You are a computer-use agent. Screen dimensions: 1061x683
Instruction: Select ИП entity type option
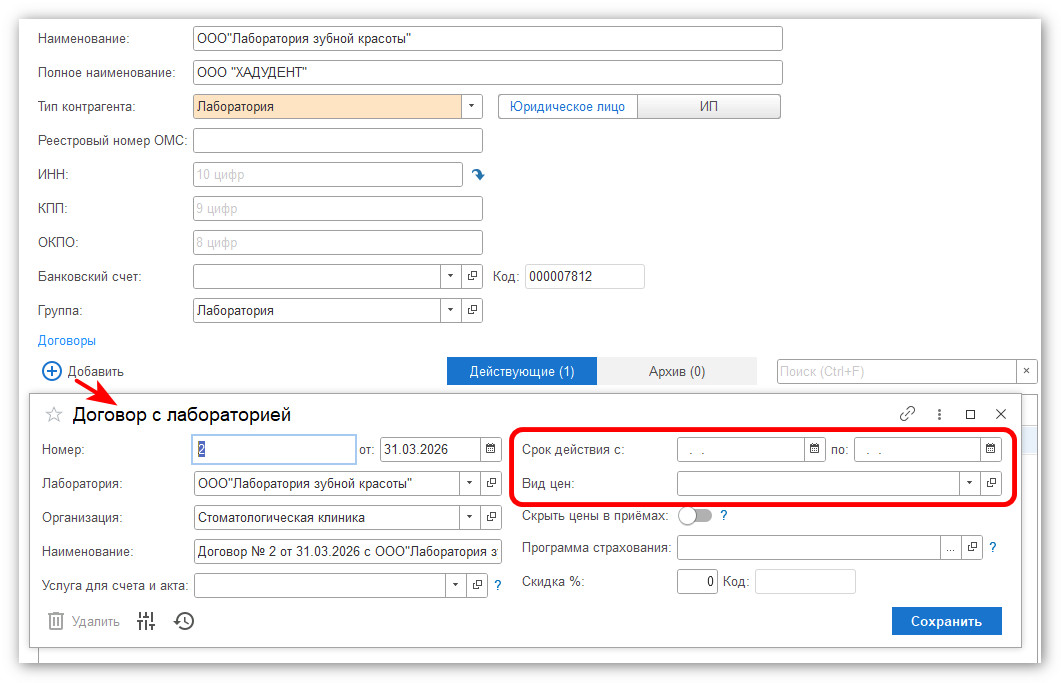708,107
